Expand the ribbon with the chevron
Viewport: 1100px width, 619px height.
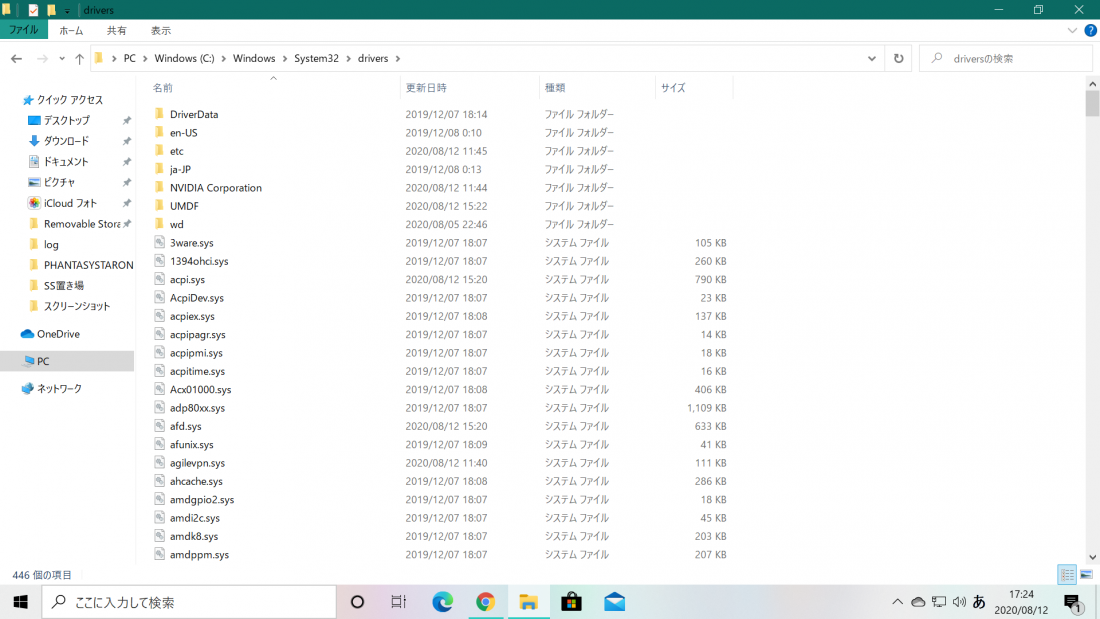(1072, 31)
